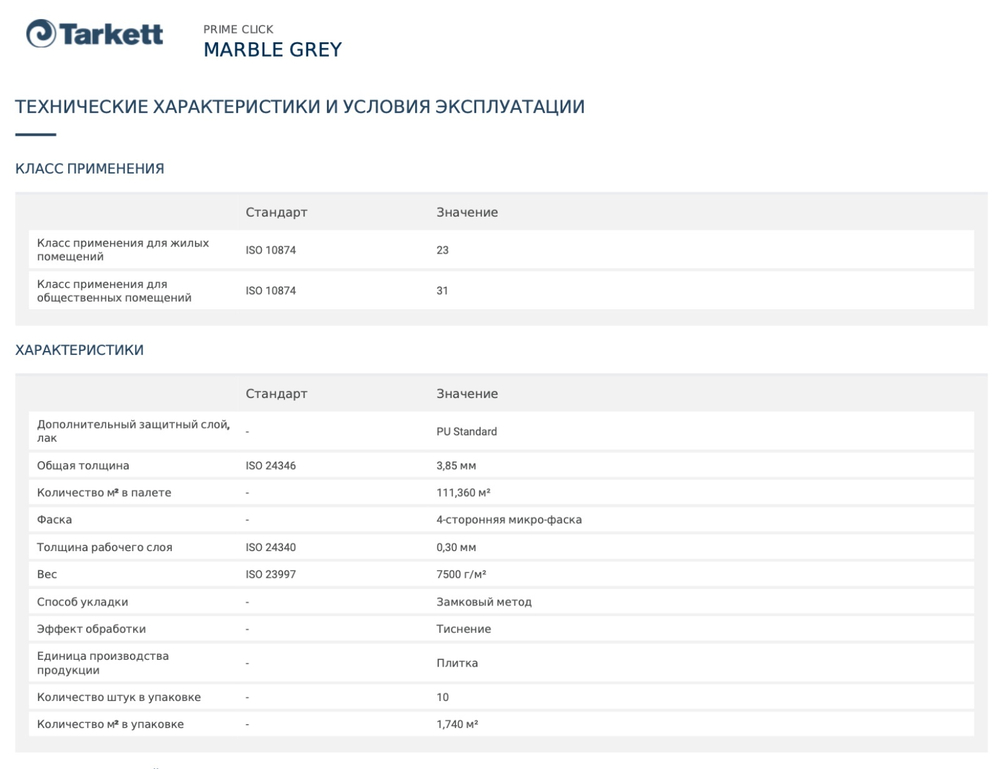Click the ХАРАКТЕРИСТИКИ section header
Image resolution: width=1000 pixels, height=769 pixels.
click(x=79, y=349)
